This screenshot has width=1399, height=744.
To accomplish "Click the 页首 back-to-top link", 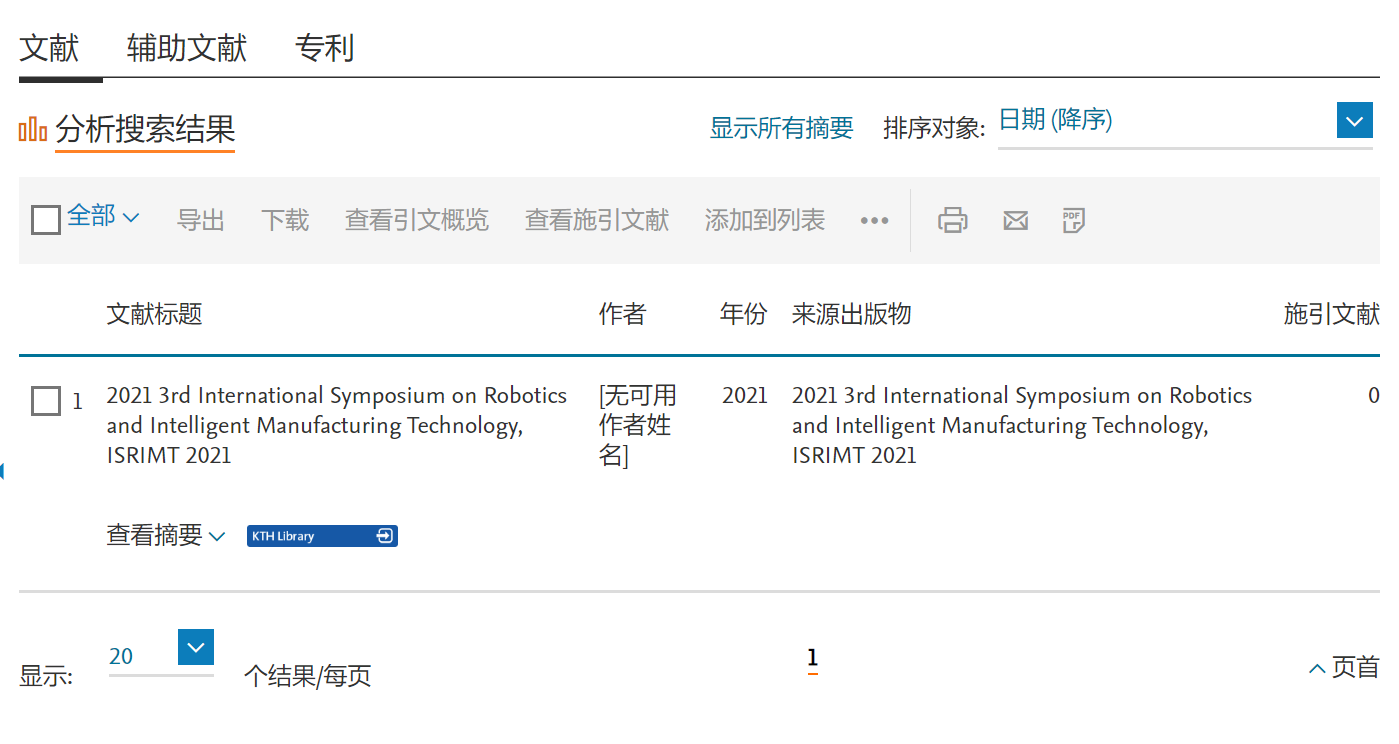I will [x=1344, y=667].
